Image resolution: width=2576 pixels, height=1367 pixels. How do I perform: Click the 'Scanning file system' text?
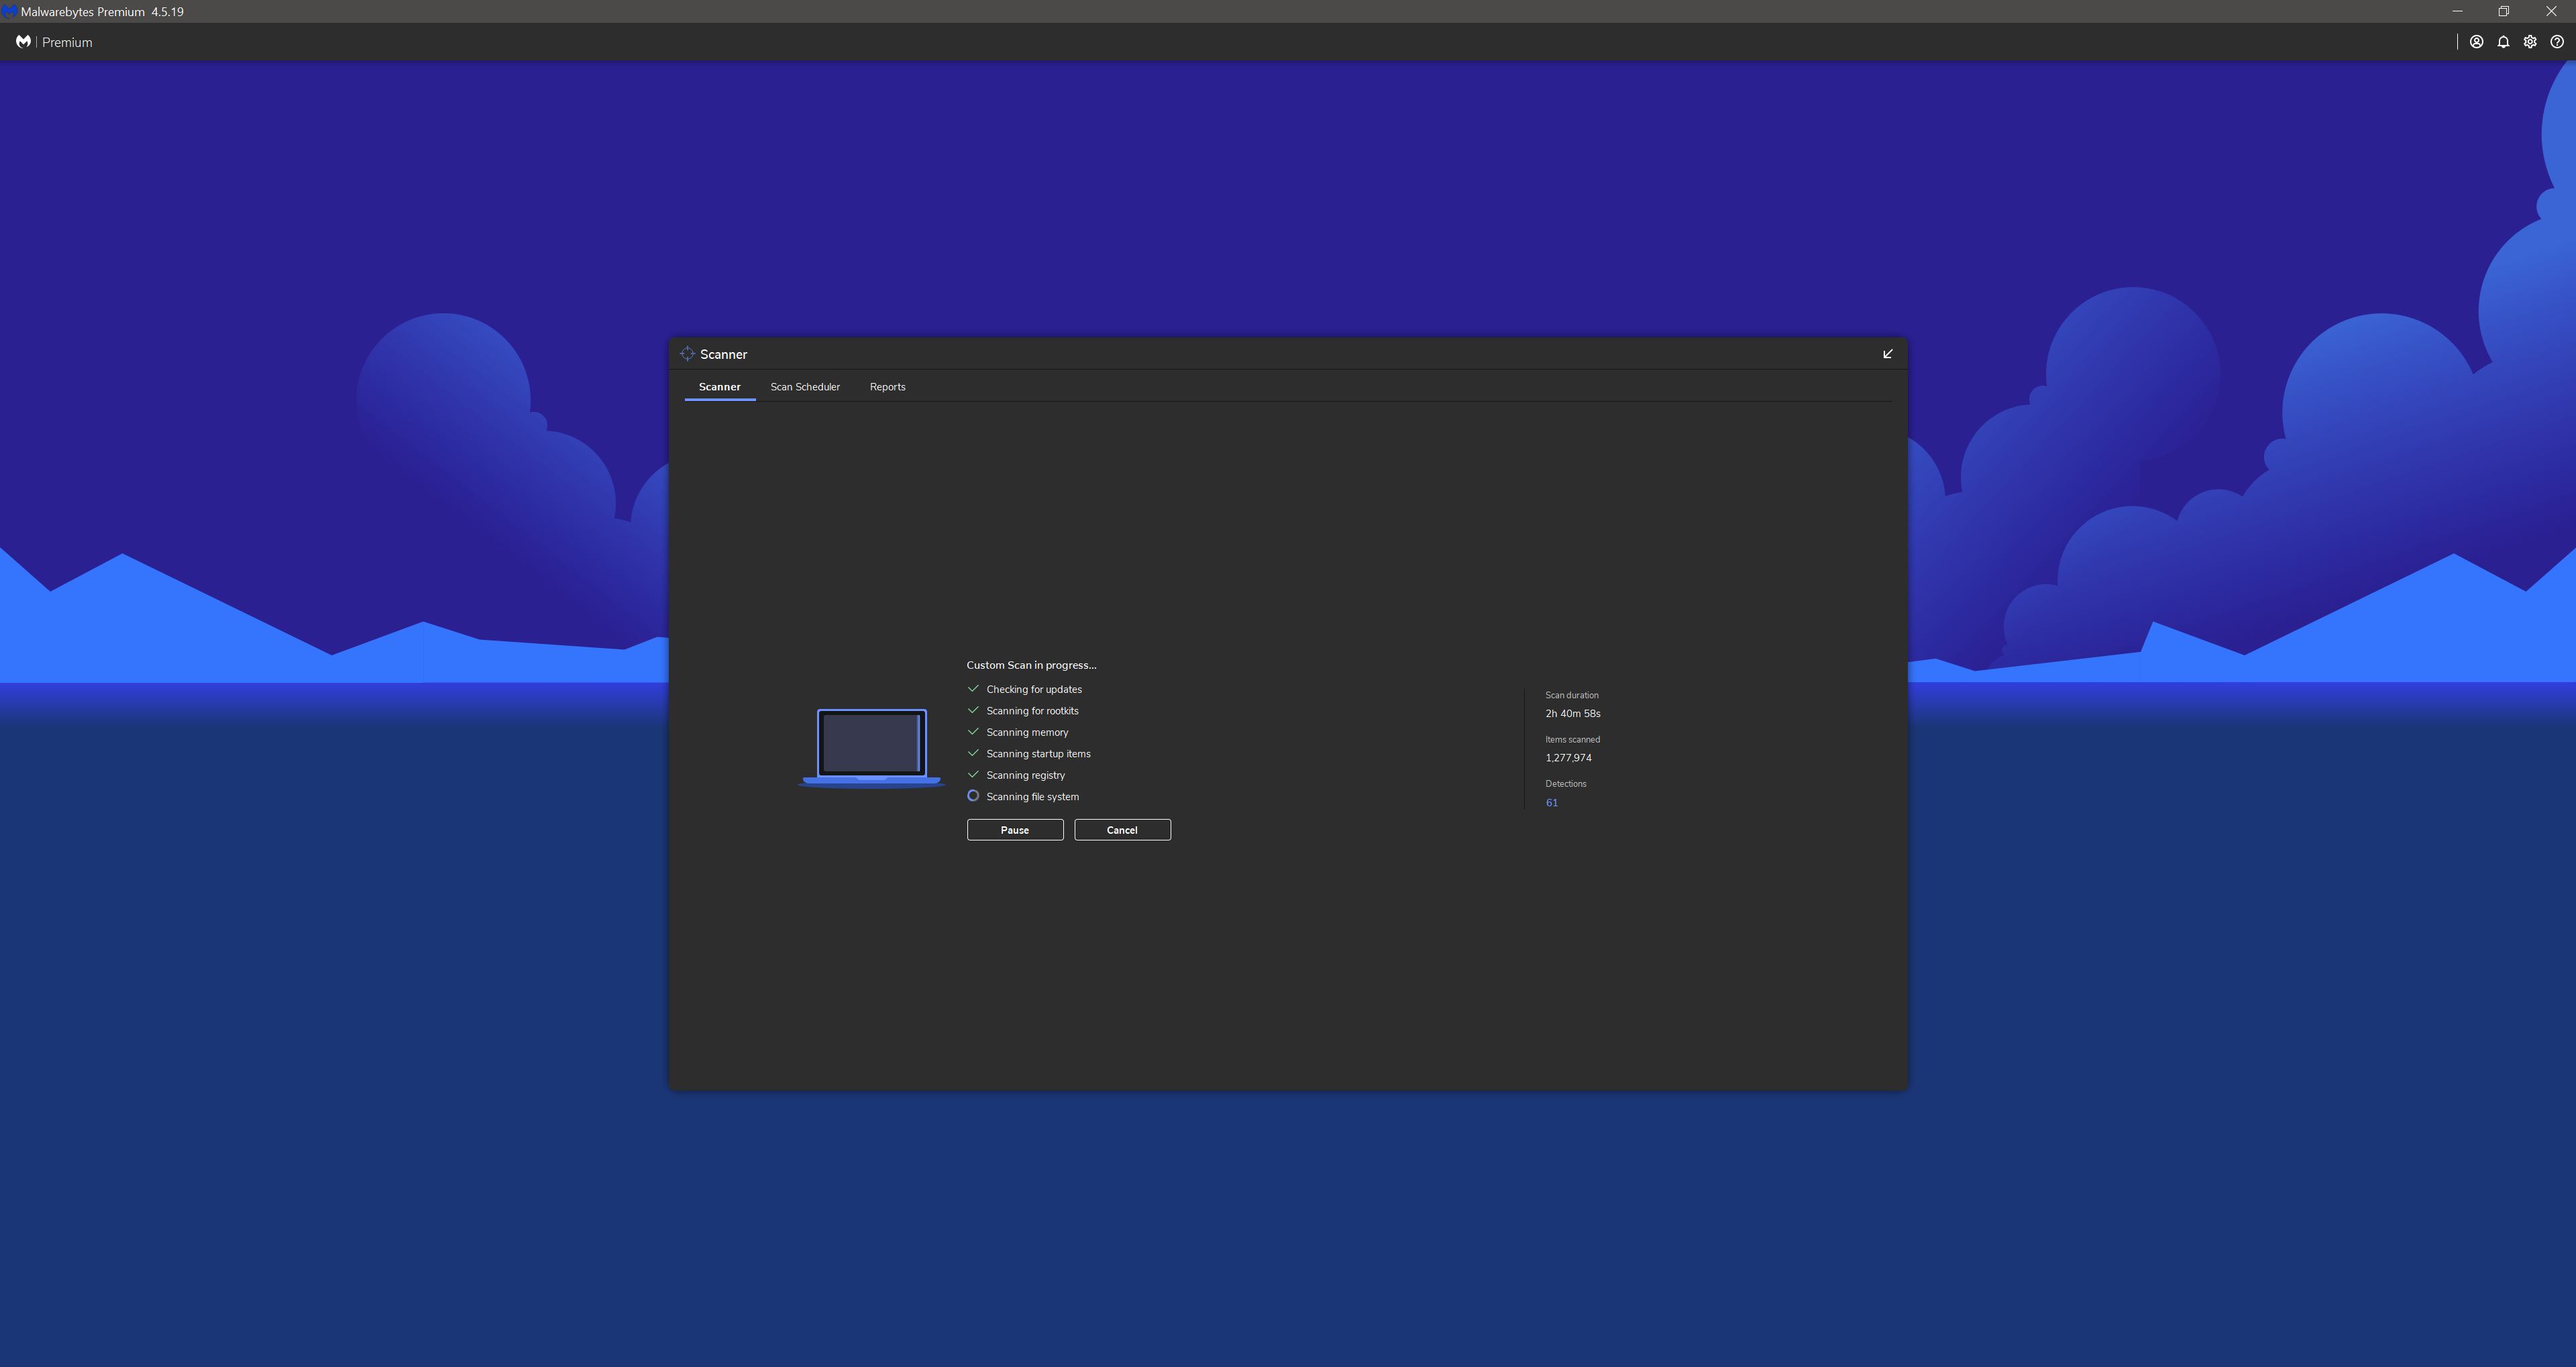pyautogui.click(x=1032, y=797)
